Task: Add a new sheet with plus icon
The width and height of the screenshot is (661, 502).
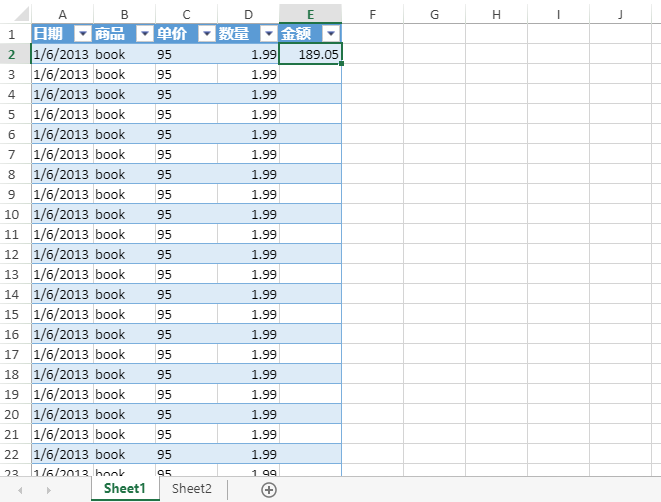Action: [269, 490]
